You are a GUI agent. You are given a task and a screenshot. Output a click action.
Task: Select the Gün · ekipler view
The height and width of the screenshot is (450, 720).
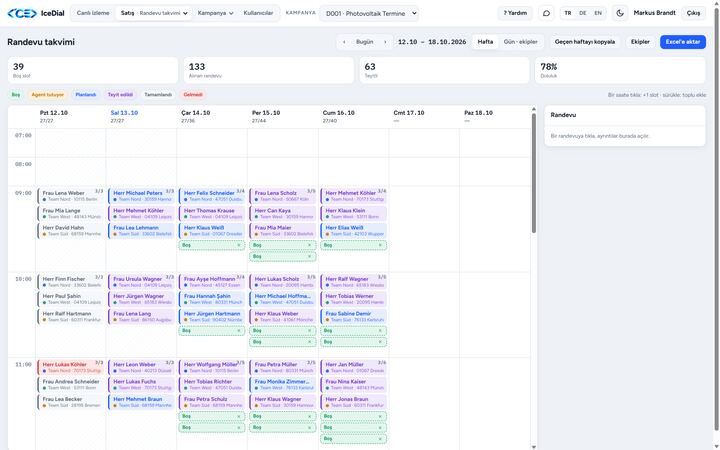point(521,42)
